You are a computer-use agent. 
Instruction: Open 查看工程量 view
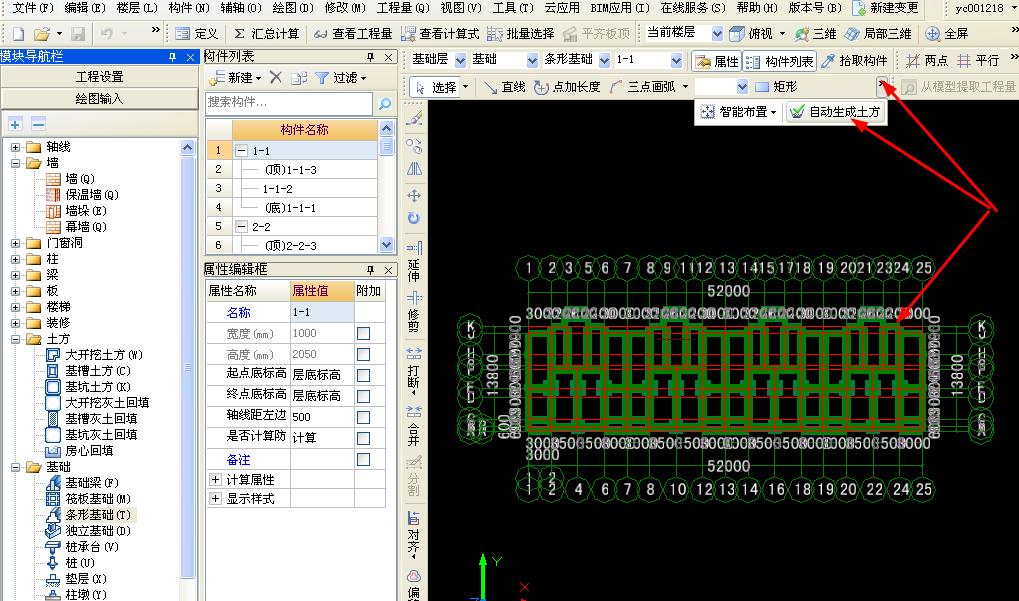[x=353, y=33]
